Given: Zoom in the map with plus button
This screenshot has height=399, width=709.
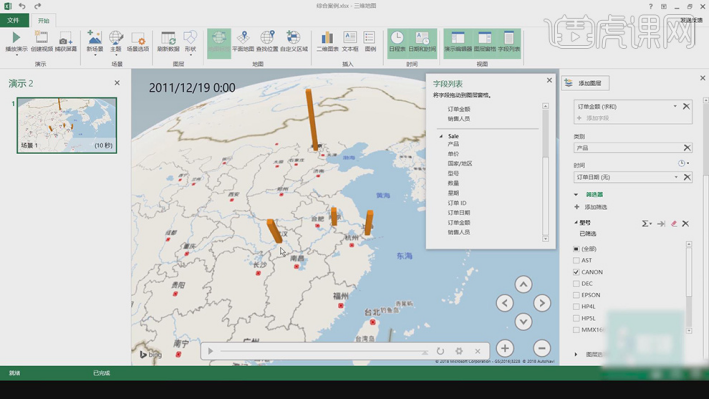Looking at the screenshot, I should pos(505,348).
